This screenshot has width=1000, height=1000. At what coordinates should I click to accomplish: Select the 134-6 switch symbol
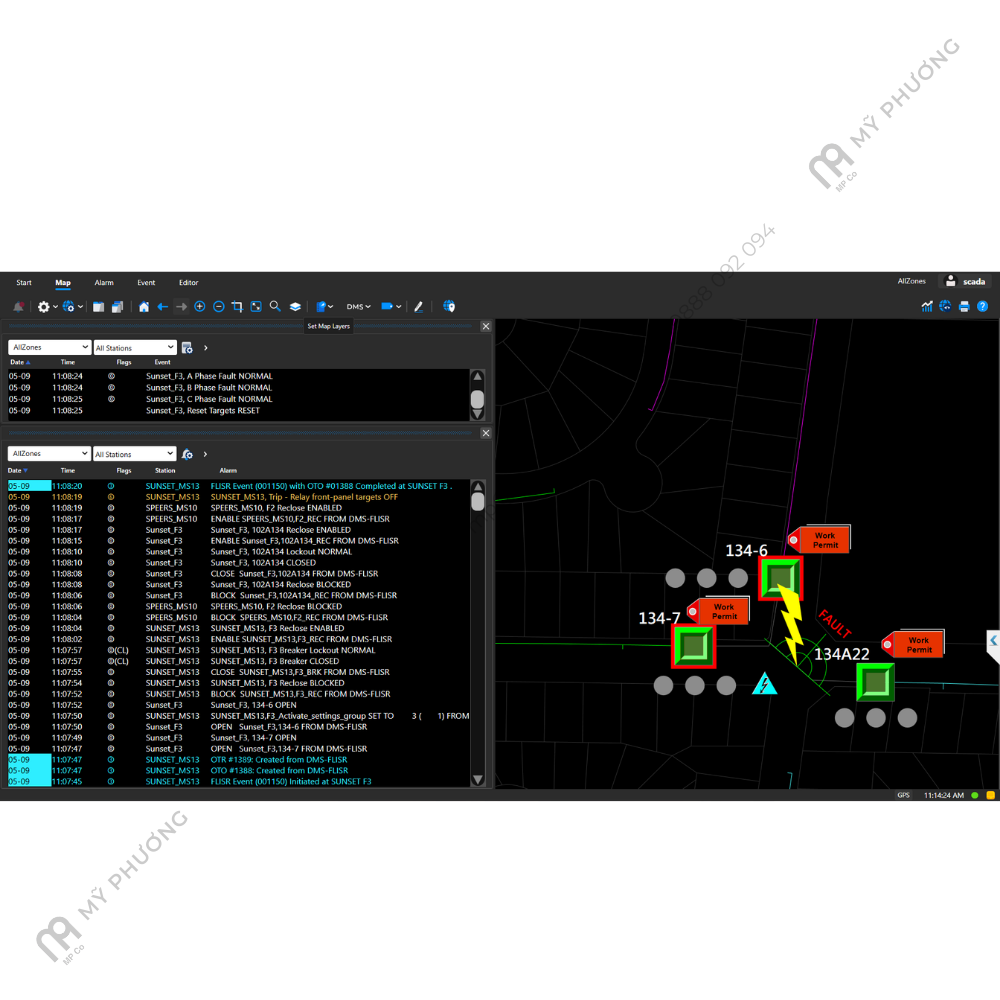point(780,578)
